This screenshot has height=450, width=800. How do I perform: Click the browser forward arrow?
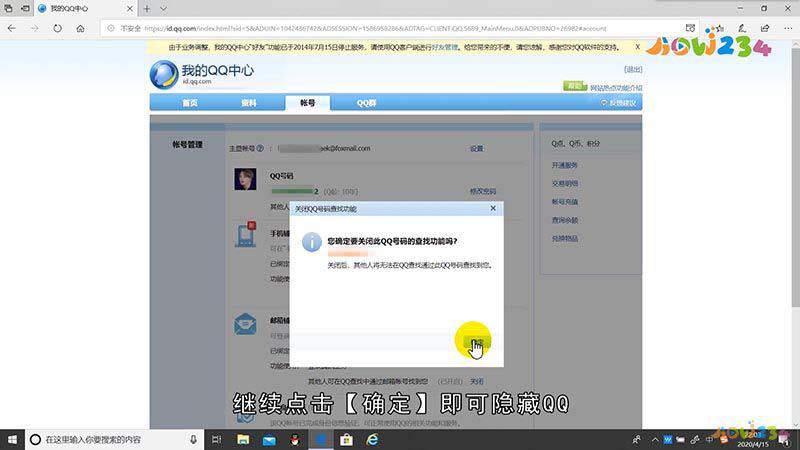[x=34, y=29]
